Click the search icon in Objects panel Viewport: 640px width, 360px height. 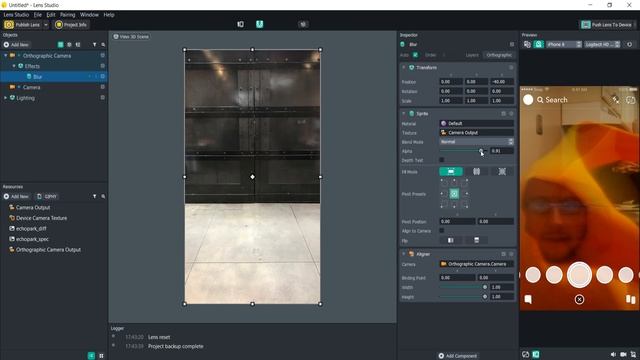pos(103,44)
